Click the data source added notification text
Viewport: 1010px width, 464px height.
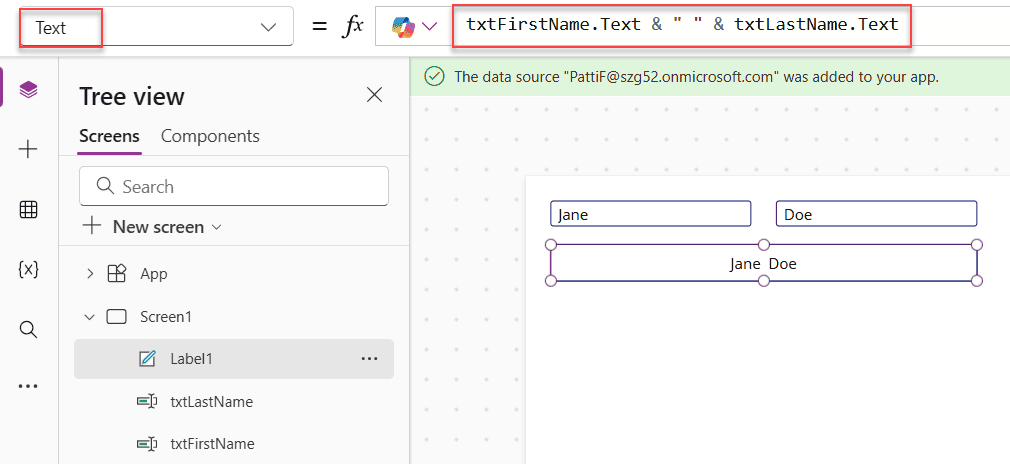click(696, 77)
